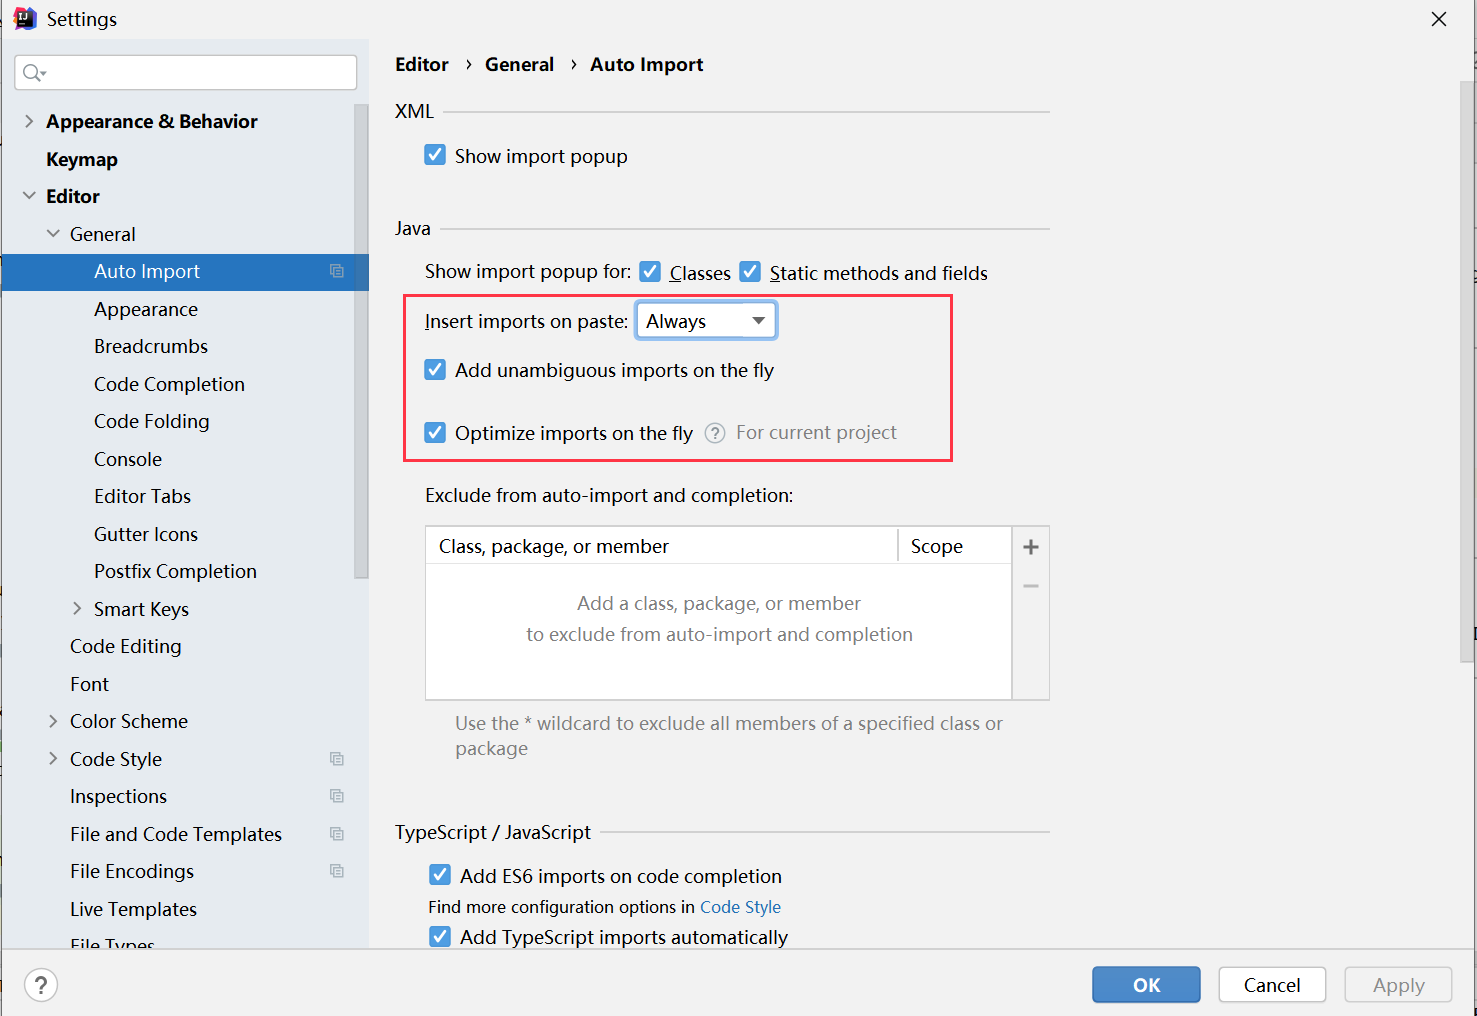Click the project-level icon beside File and Code Templates
1477x1016 pixels.
[x=337, y=834]
